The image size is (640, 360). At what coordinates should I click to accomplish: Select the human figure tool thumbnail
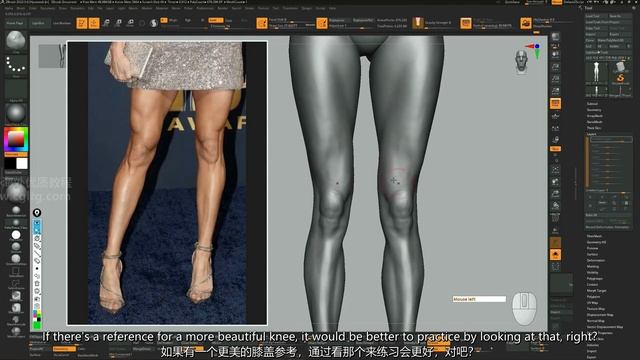coord(596,73)
